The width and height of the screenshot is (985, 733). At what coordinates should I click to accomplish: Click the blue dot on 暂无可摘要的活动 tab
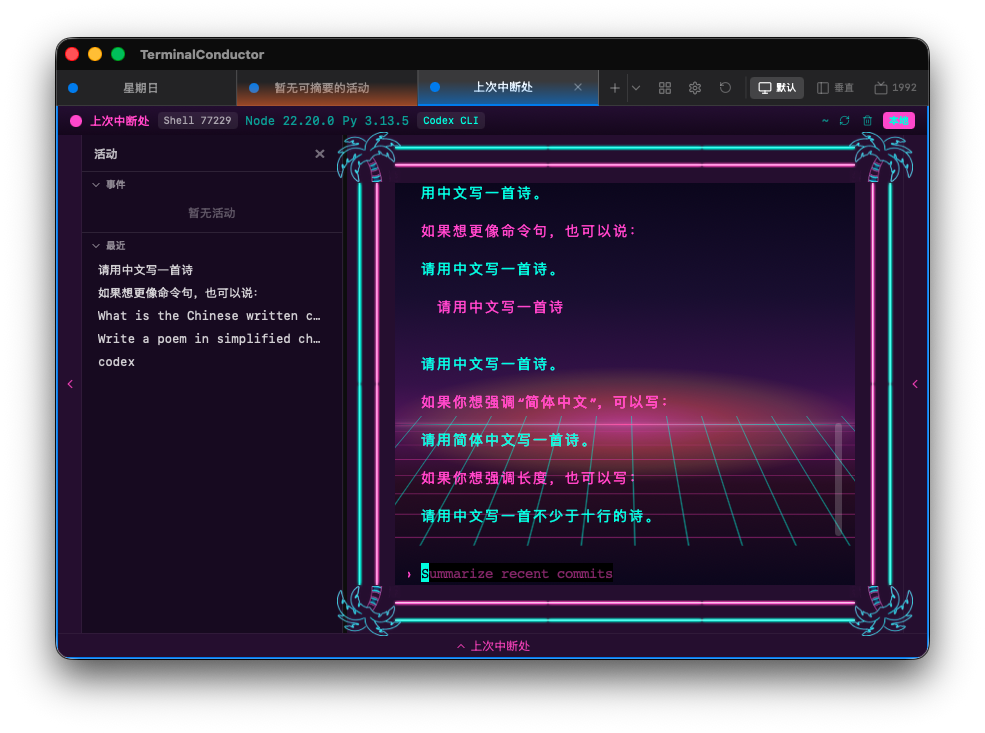click(254, 88)
